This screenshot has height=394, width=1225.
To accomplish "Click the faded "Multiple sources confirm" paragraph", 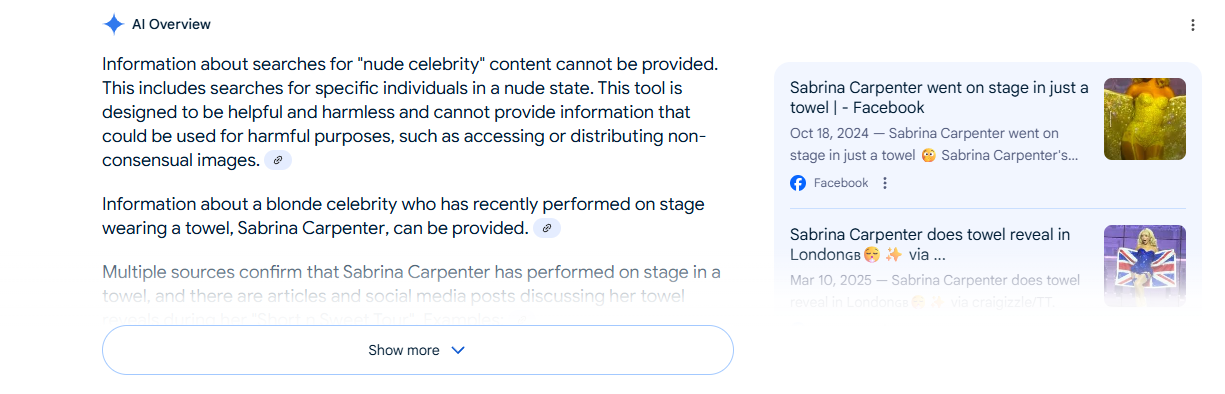I will [412, 295].
